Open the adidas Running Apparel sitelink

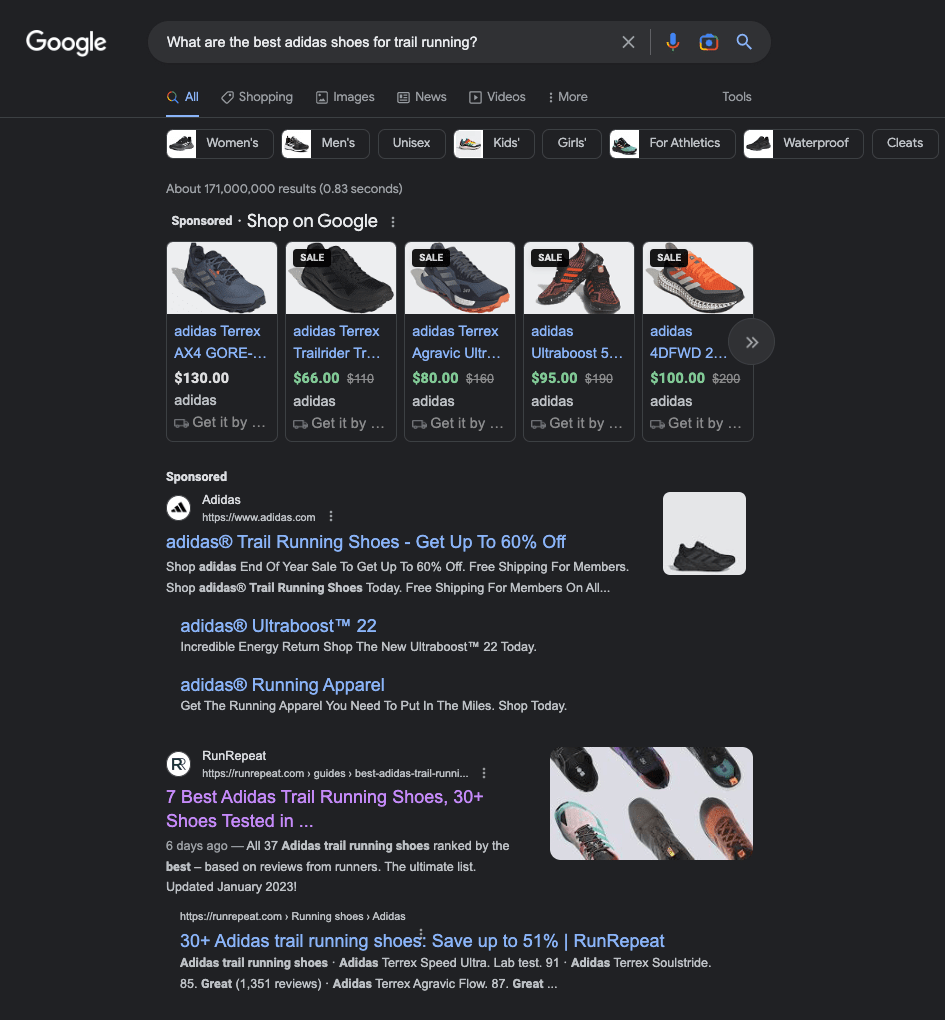282,685
